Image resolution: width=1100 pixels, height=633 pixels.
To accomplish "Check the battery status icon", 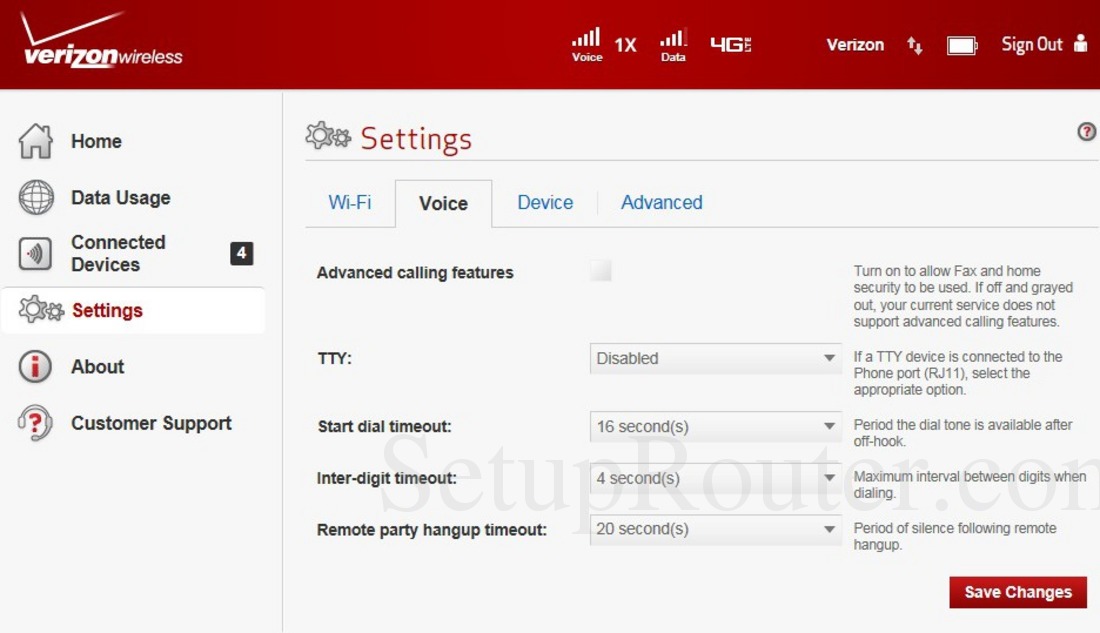I will pos(961,44).
